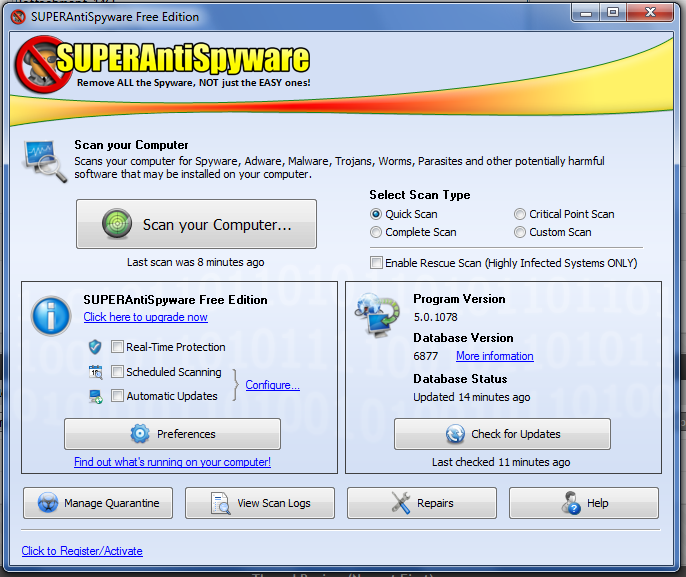The width and height of the screenshot is (686, 577).
Task: Click the document magnifier scan logs icon
Action: [x=220, y=503]
